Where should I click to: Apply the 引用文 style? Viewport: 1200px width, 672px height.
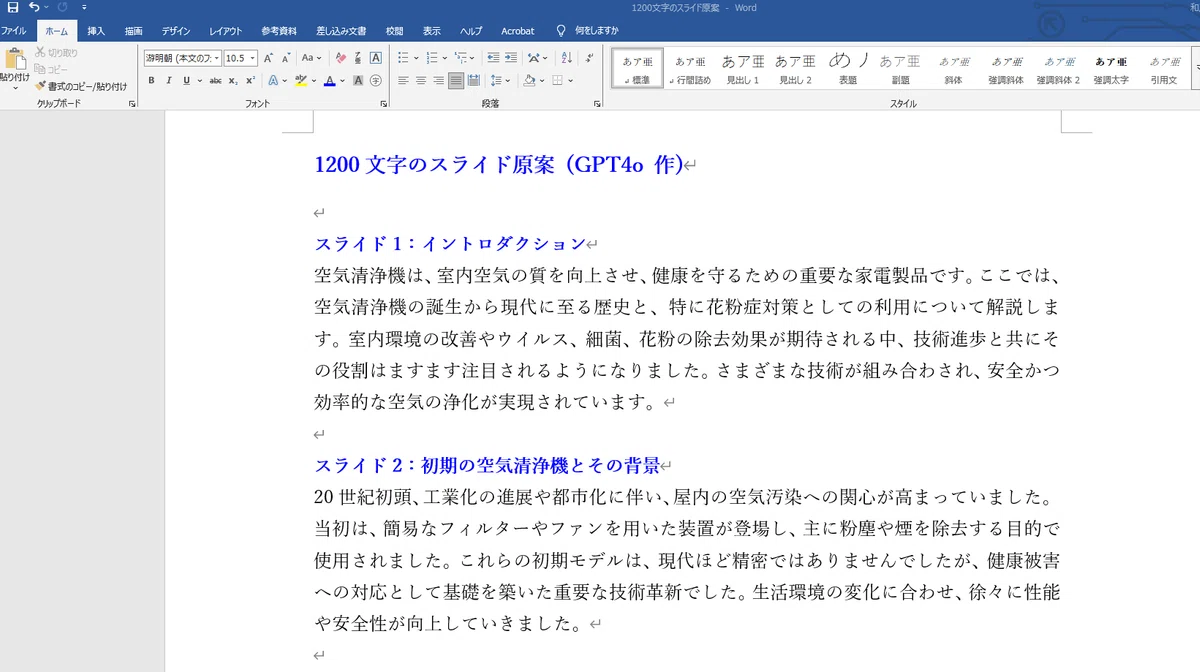[1164, 68]
